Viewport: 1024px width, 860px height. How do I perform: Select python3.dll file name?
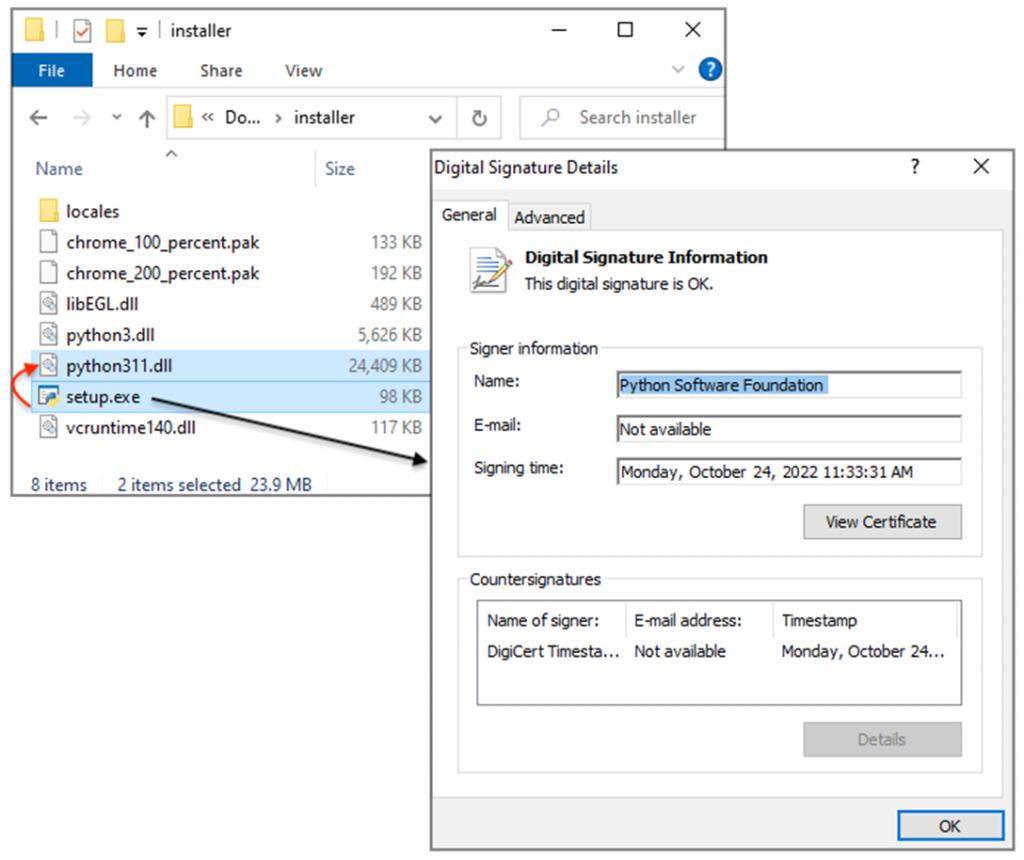[110, 335]
